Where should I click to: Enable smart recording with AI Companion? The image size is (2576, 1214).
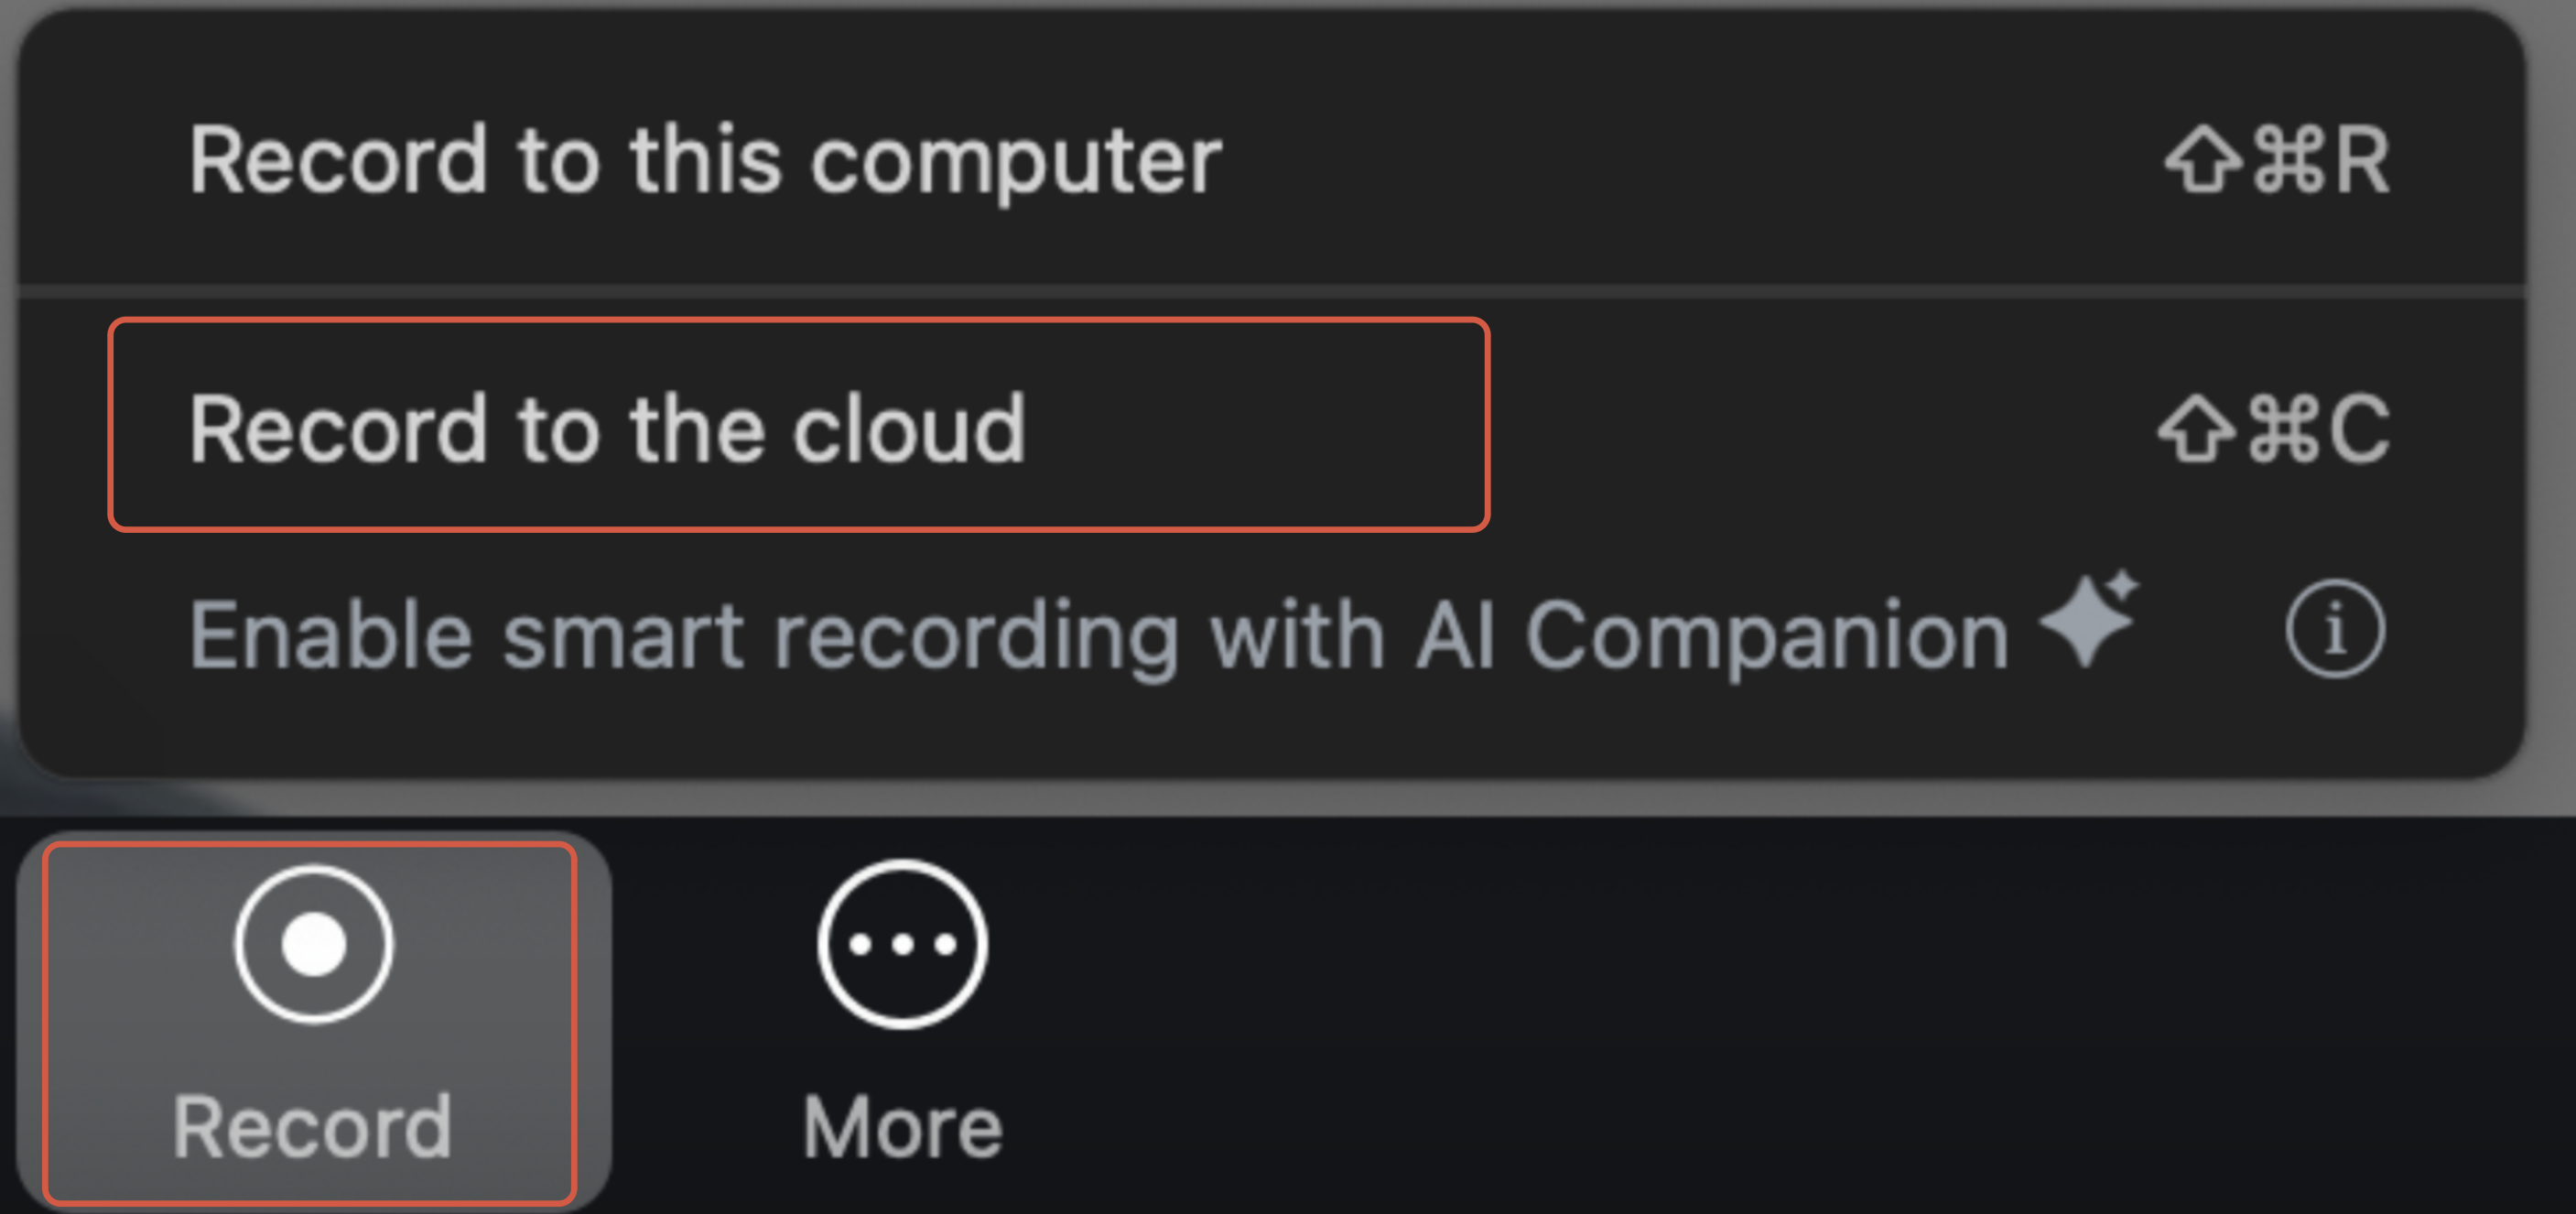1098,634
